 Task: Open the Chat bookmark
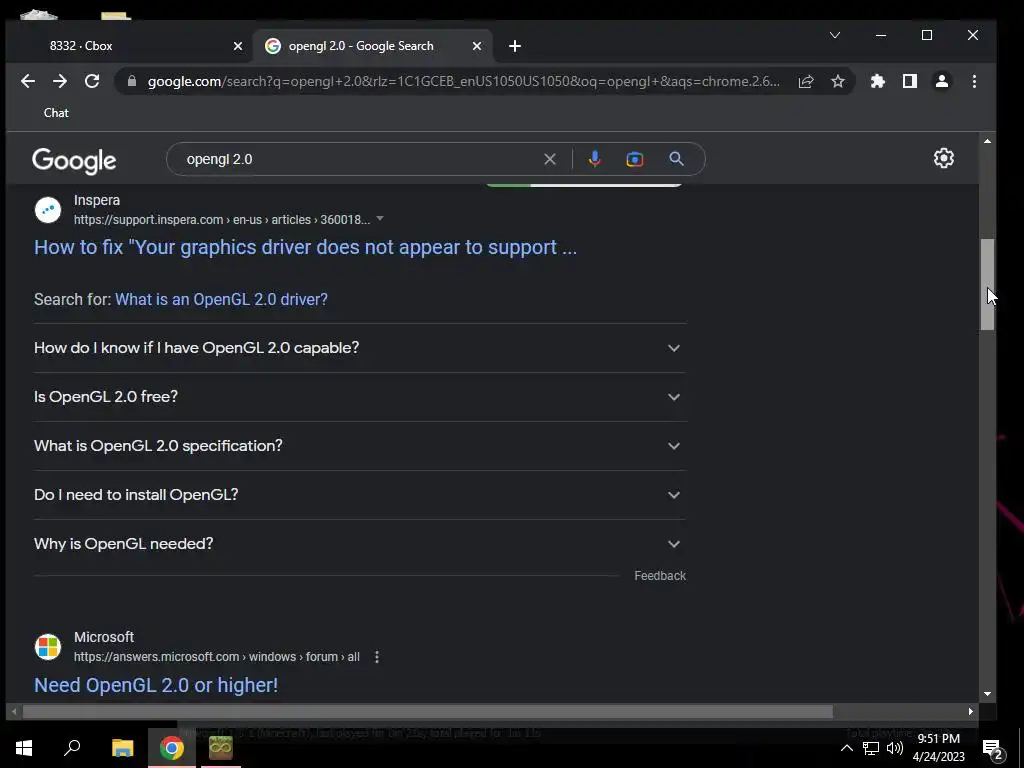pos(56,113)
